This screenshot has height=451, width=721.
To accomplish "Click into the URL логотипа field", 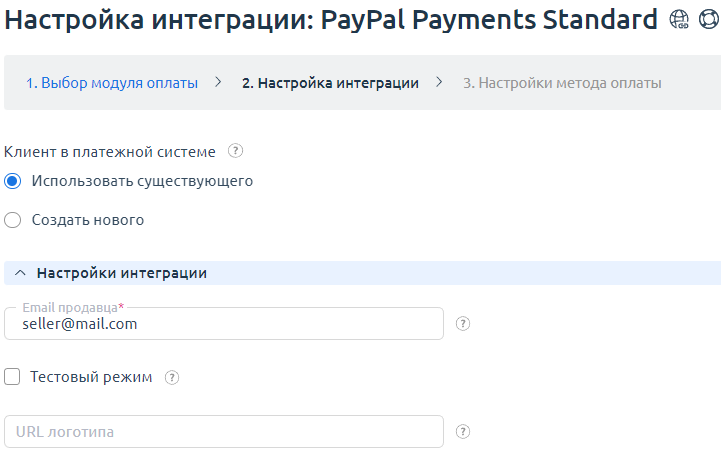I will point(224,432).
